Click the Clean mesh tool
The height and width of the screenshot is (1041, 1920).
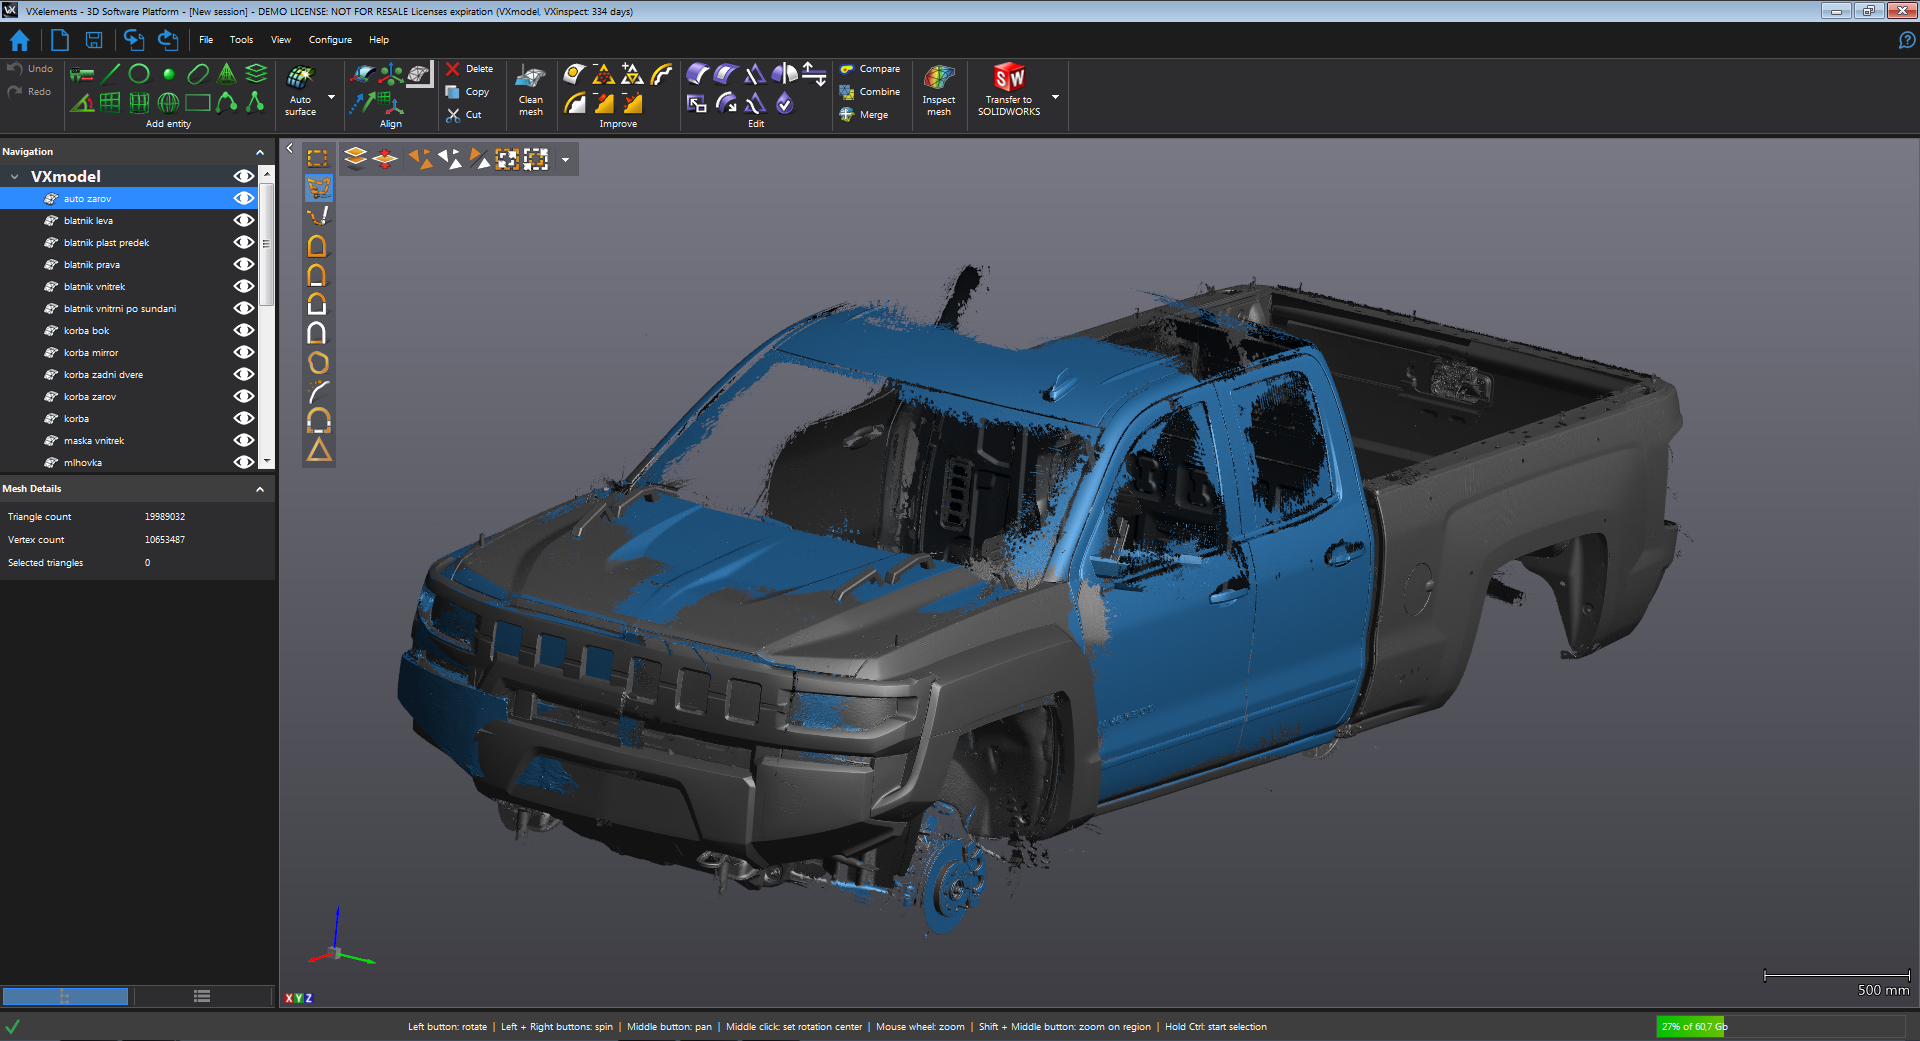pyautogui.click(x=530, y=90)
